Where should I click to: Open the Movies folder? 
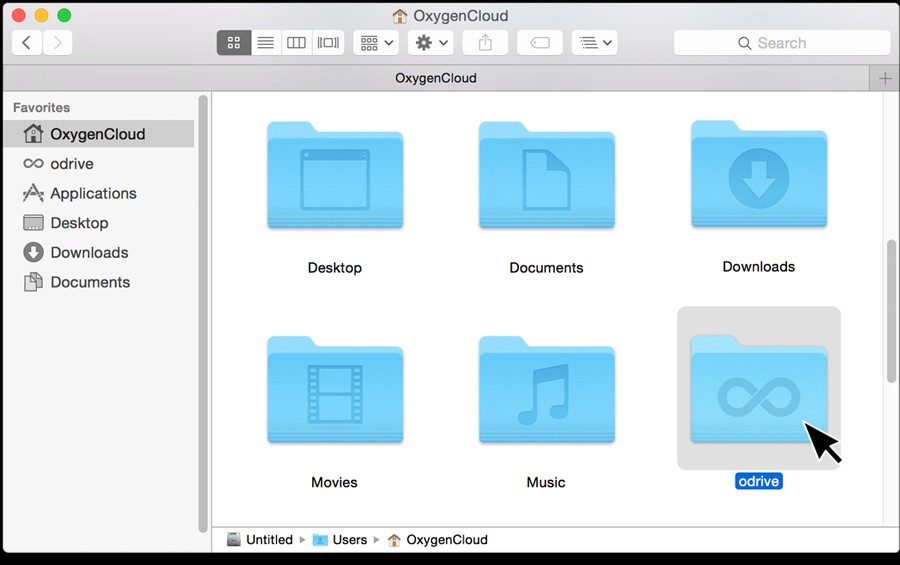tap(335, 391)
